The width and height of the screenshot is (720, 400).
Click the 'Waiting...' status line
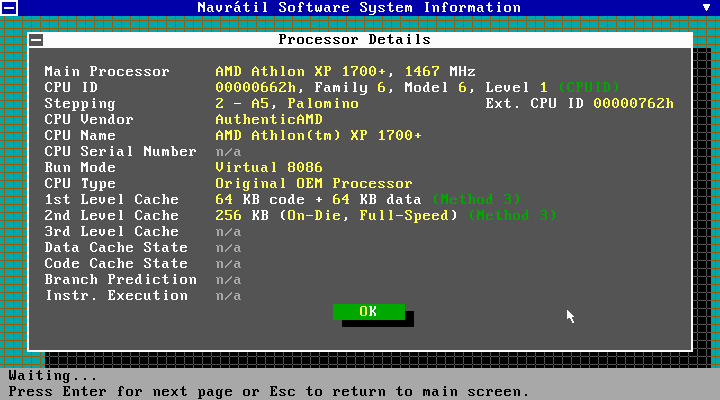tap(53, 376)
